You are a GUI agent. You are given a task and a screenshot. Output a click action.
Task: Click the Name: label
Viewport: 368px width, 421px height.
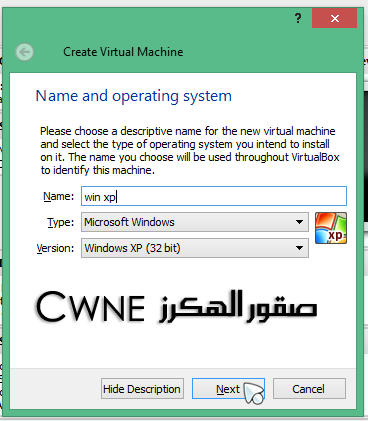[x=58, y=196]
